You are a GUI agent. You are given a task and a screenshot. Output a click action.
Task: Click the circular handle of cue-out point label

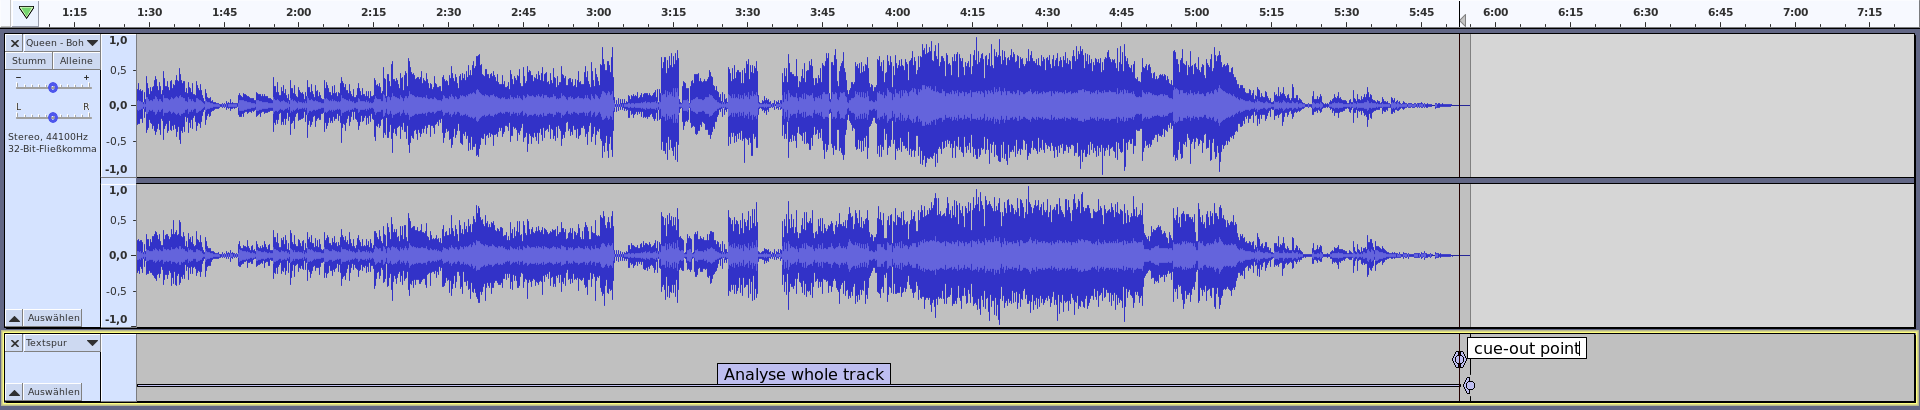(x=1459, y=359)
